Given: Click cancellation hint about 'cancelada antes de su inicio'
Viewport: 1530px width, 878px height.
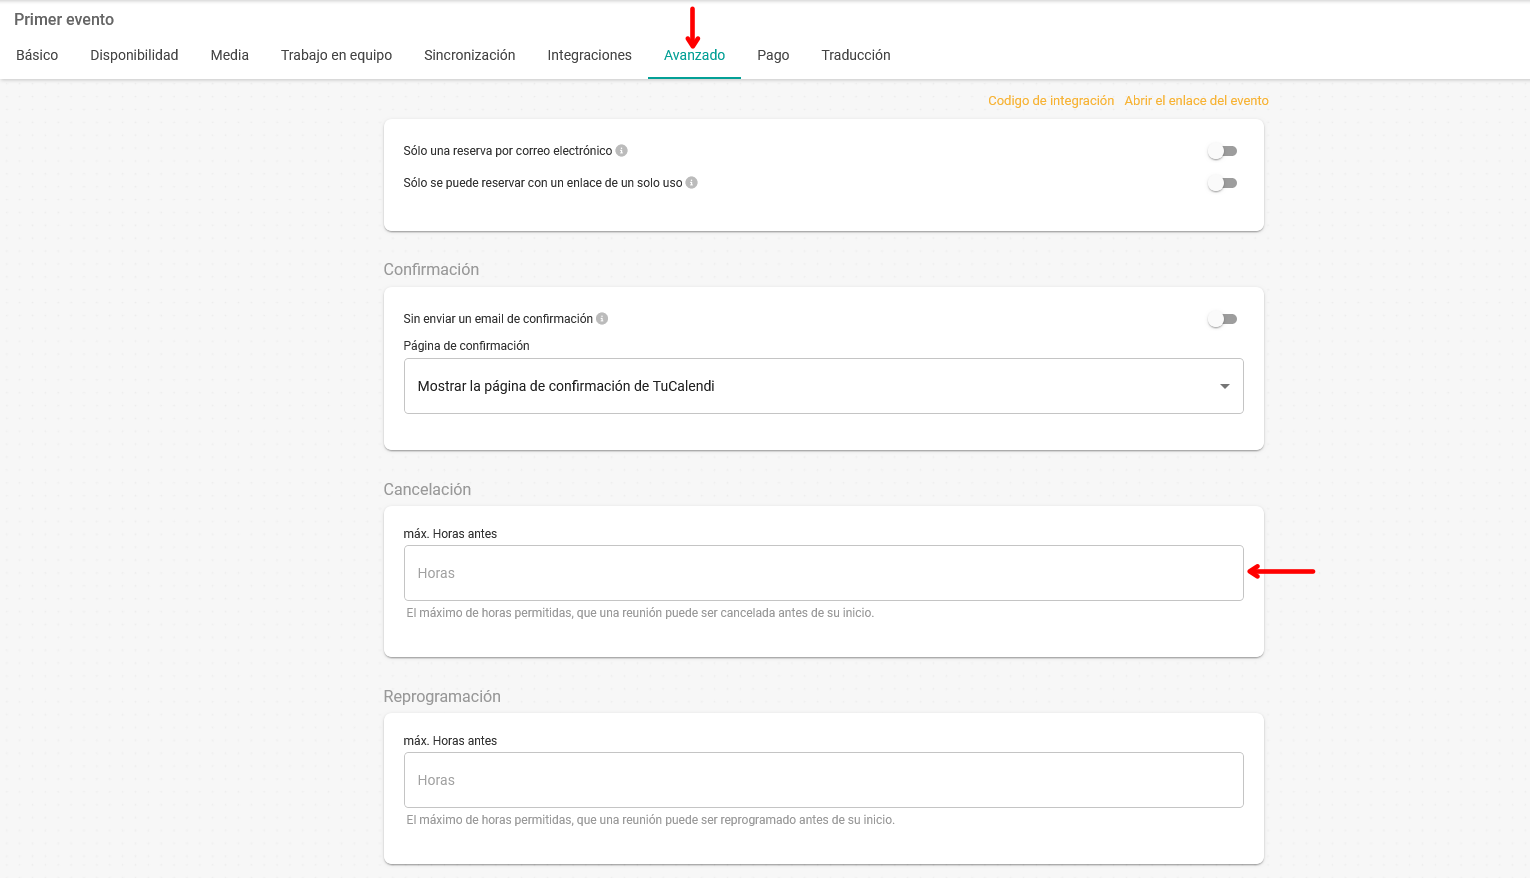Looking at the screenshot, I should coord(640,613).
